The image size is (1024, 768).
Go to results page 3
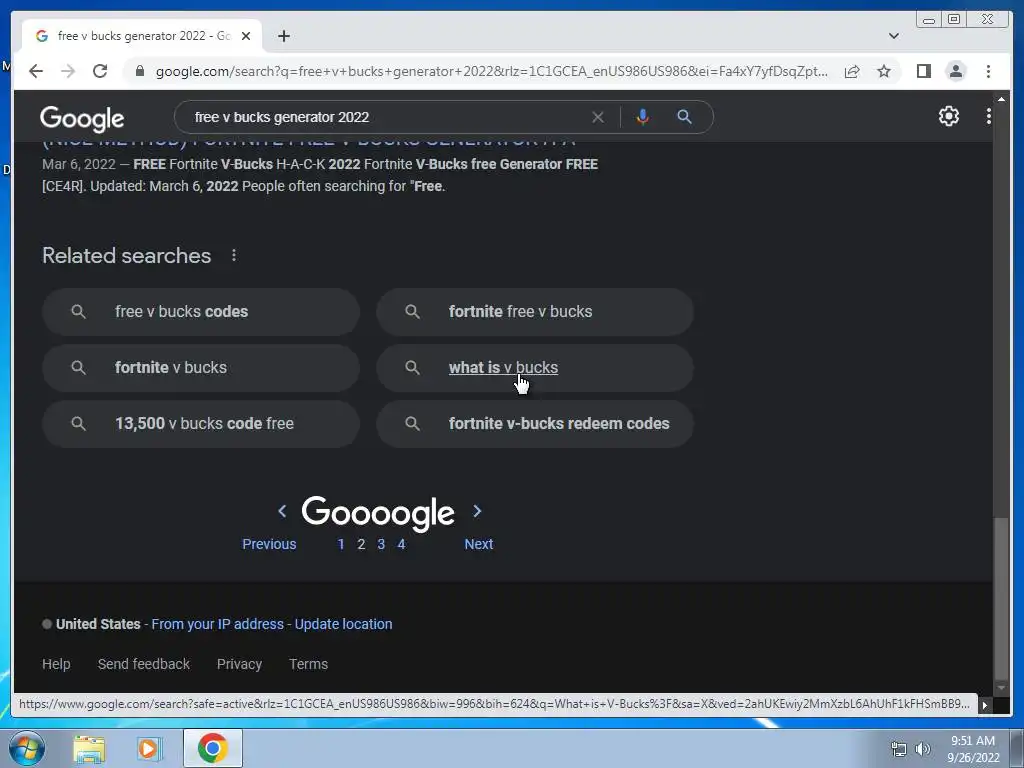[x=381, y=544]
